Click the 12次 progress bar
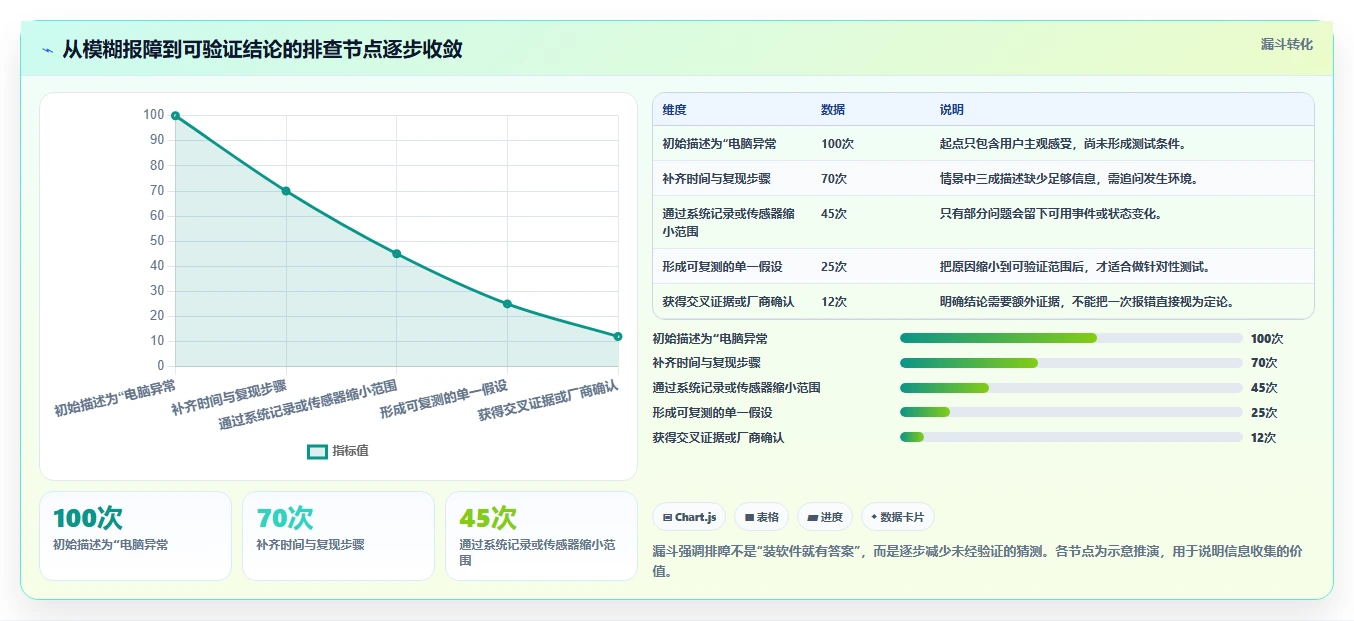This screenshot has width=1354, height=621. point(1071,437)
